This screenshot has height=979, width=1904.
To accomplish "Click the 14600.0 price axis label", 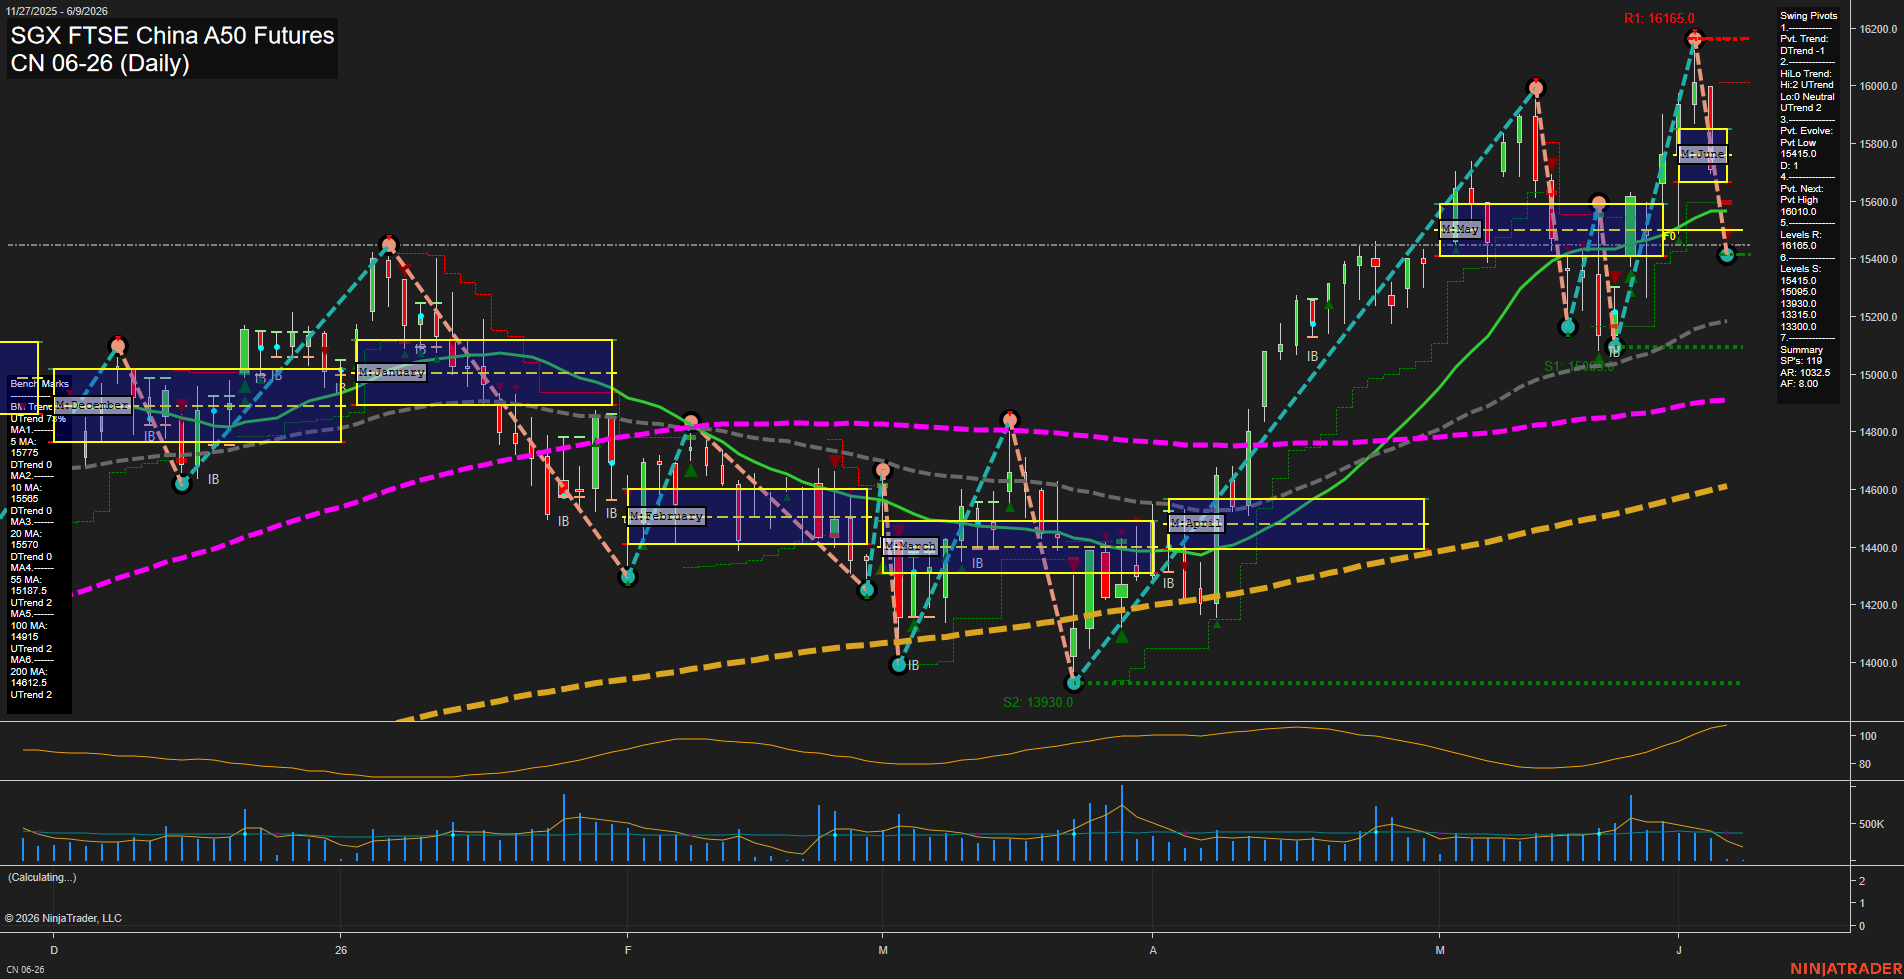I will pos(1878,490).
